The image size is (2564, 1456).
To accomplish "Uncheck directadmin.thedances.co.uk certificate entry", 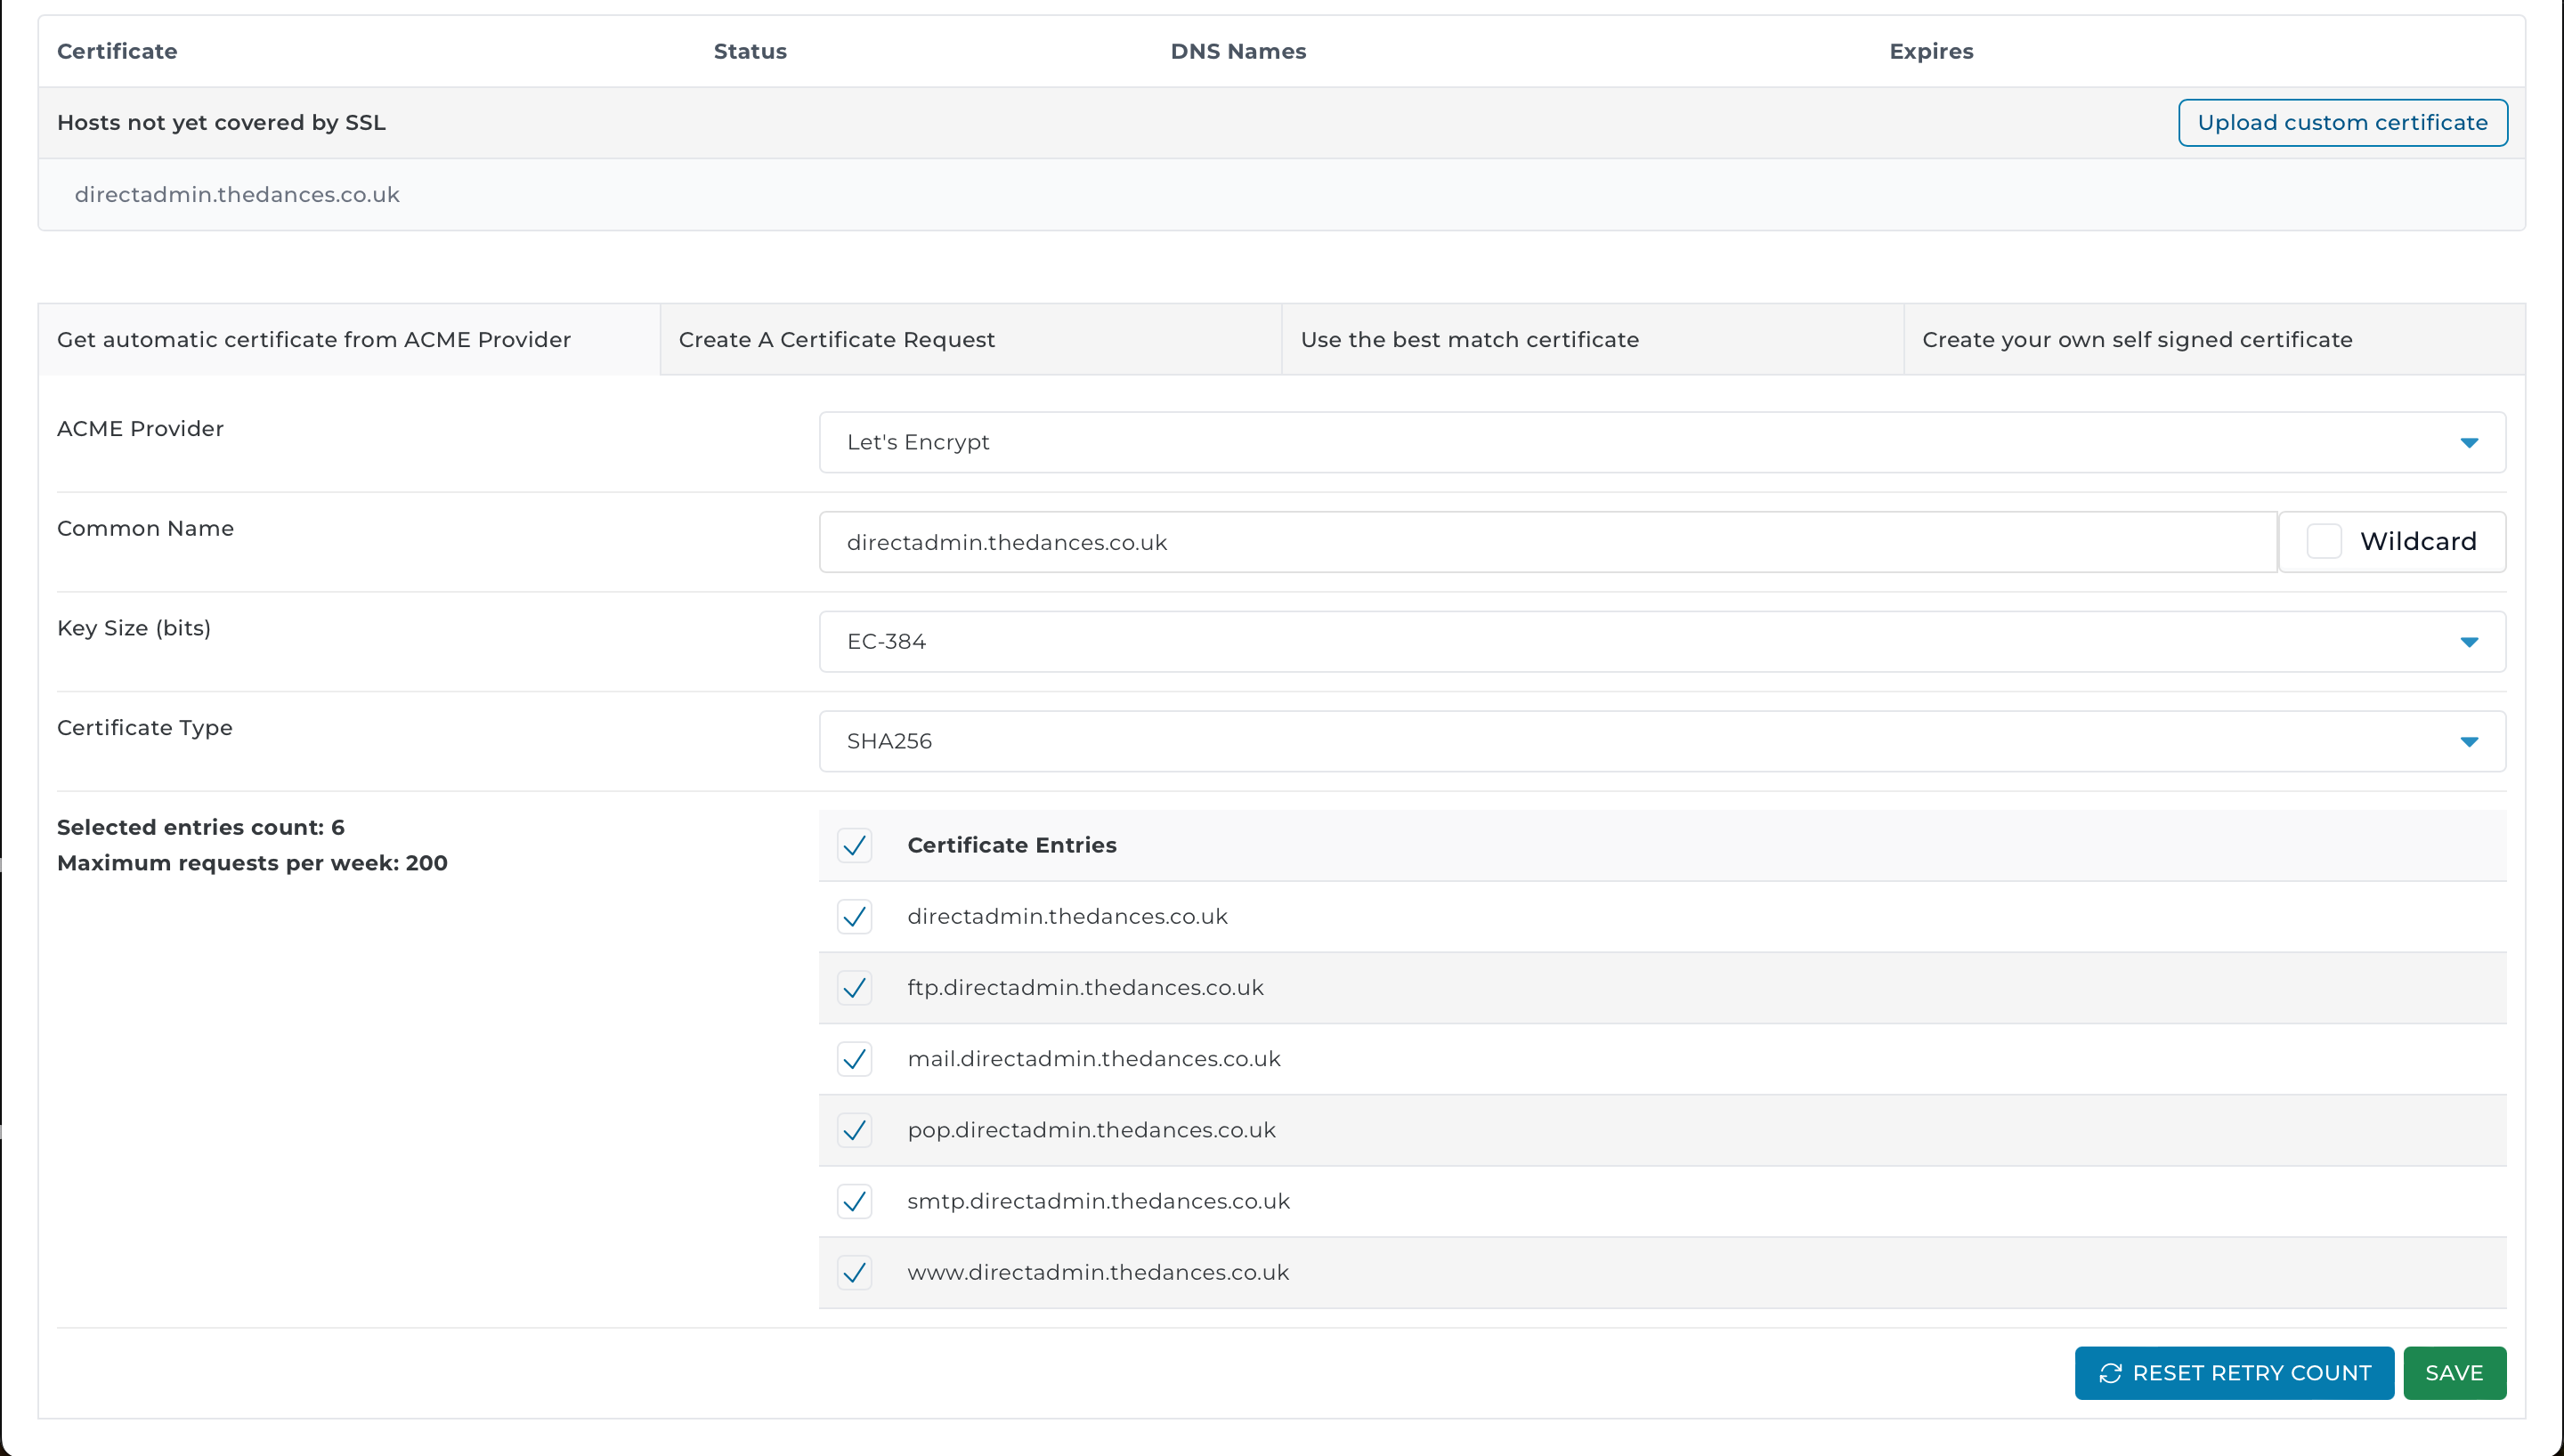I will [x=854, y=916].
